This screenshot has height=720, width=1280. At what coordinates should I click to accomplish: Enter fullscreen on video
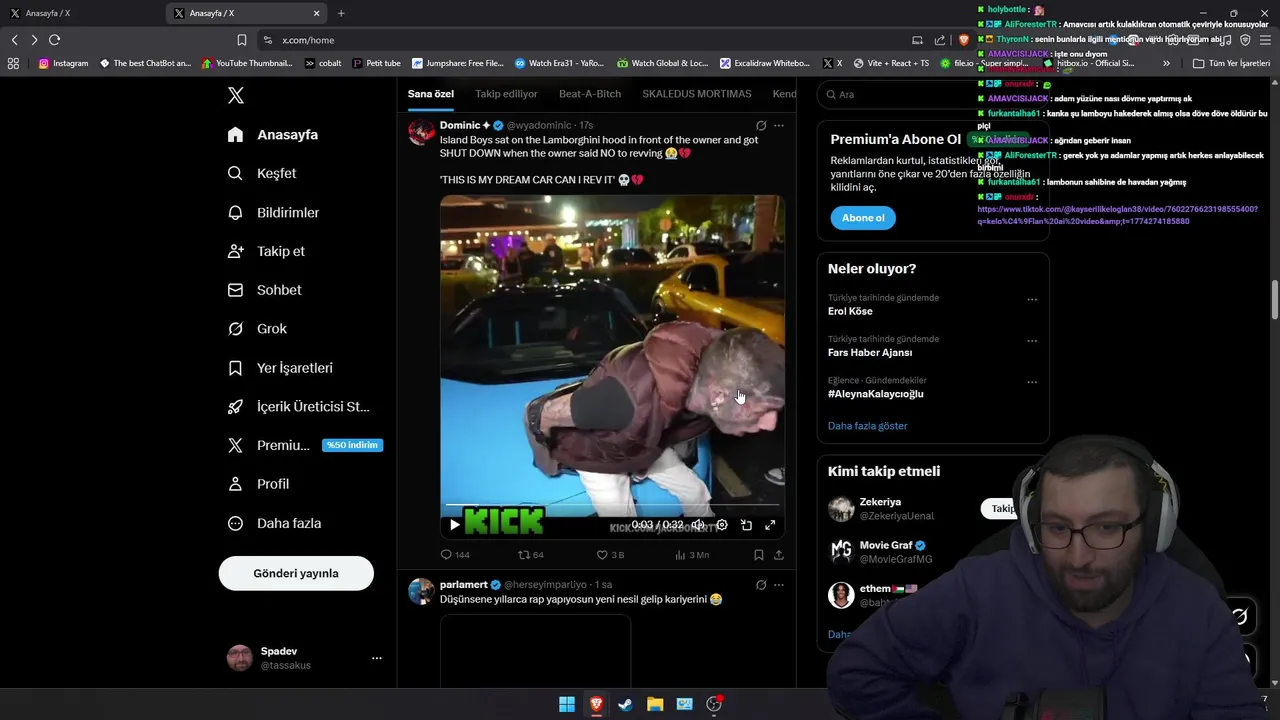pos(770,525)
